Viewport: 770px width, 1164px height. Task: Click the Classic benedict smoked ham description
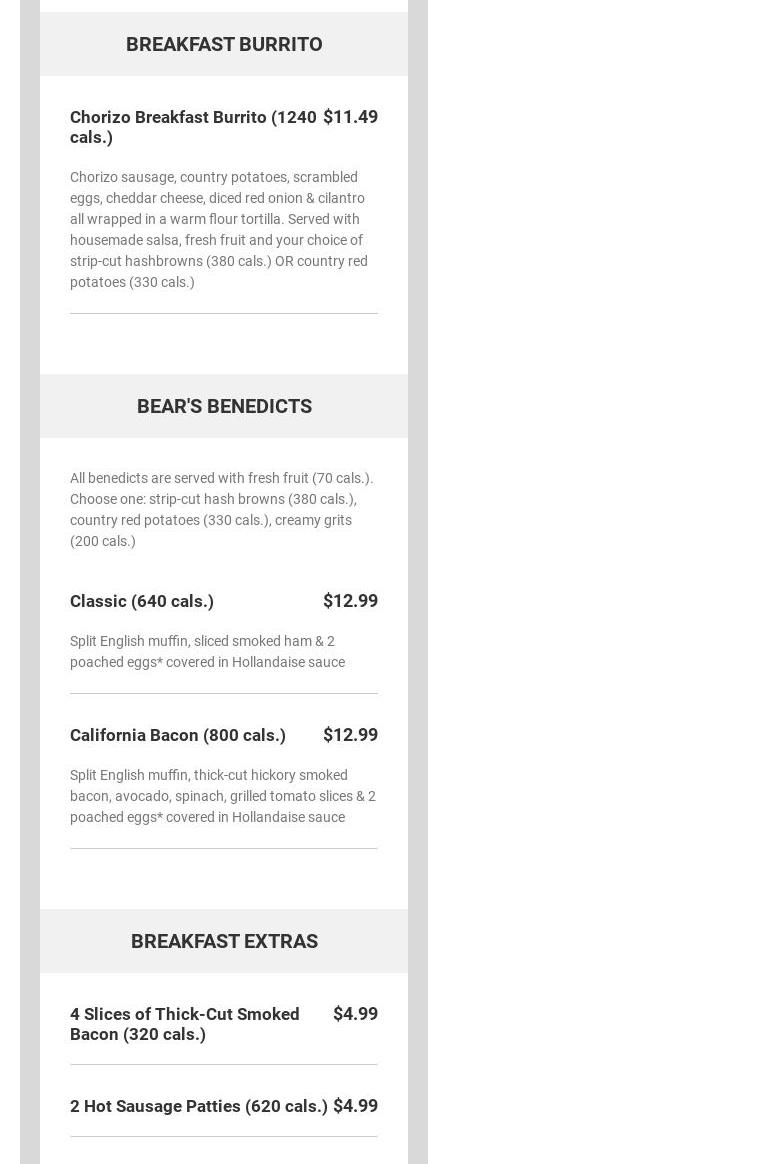click(207, 651)
